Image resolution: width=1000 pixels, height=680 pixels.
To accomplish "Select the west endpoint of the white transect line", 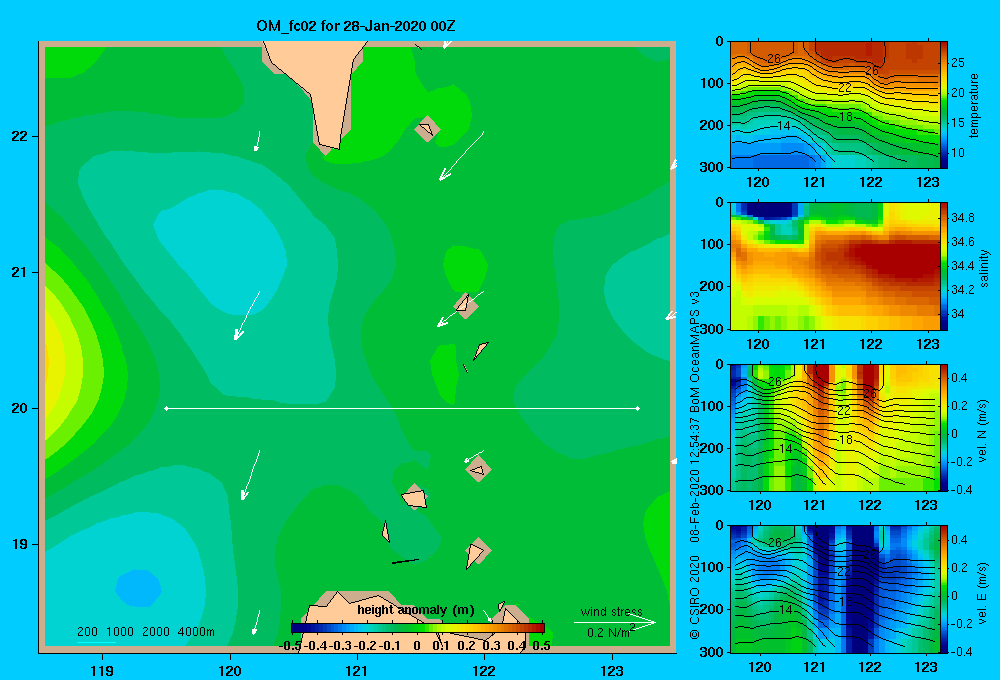I will point(166,408).
